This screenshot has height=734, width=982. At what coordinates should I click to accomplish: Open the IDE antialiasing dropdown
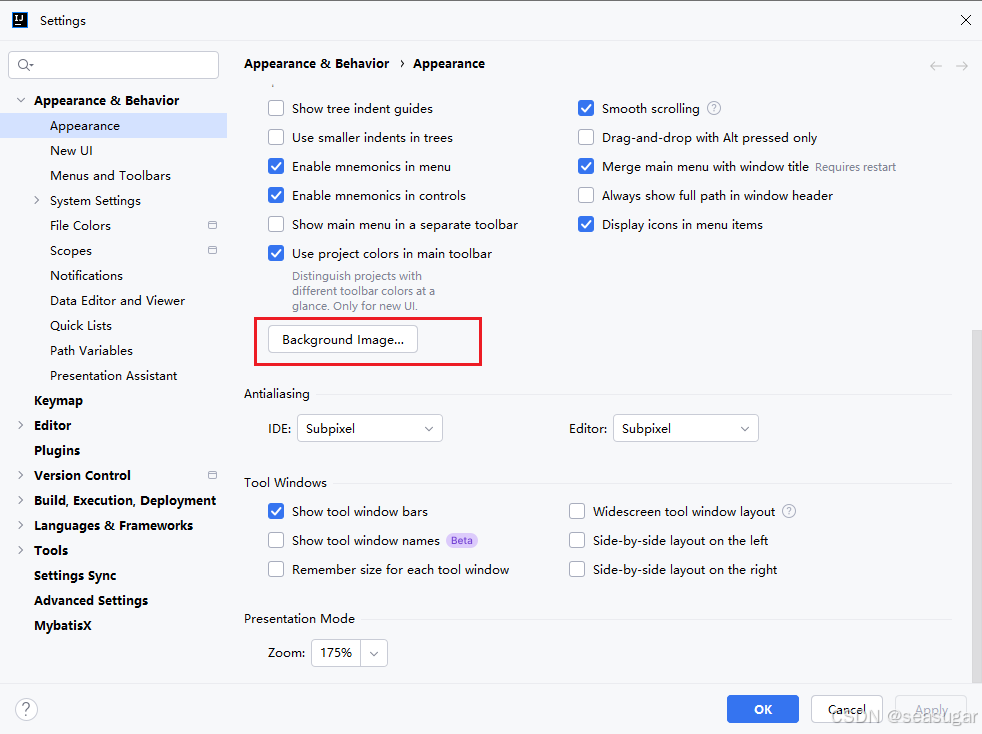point(370,428)
